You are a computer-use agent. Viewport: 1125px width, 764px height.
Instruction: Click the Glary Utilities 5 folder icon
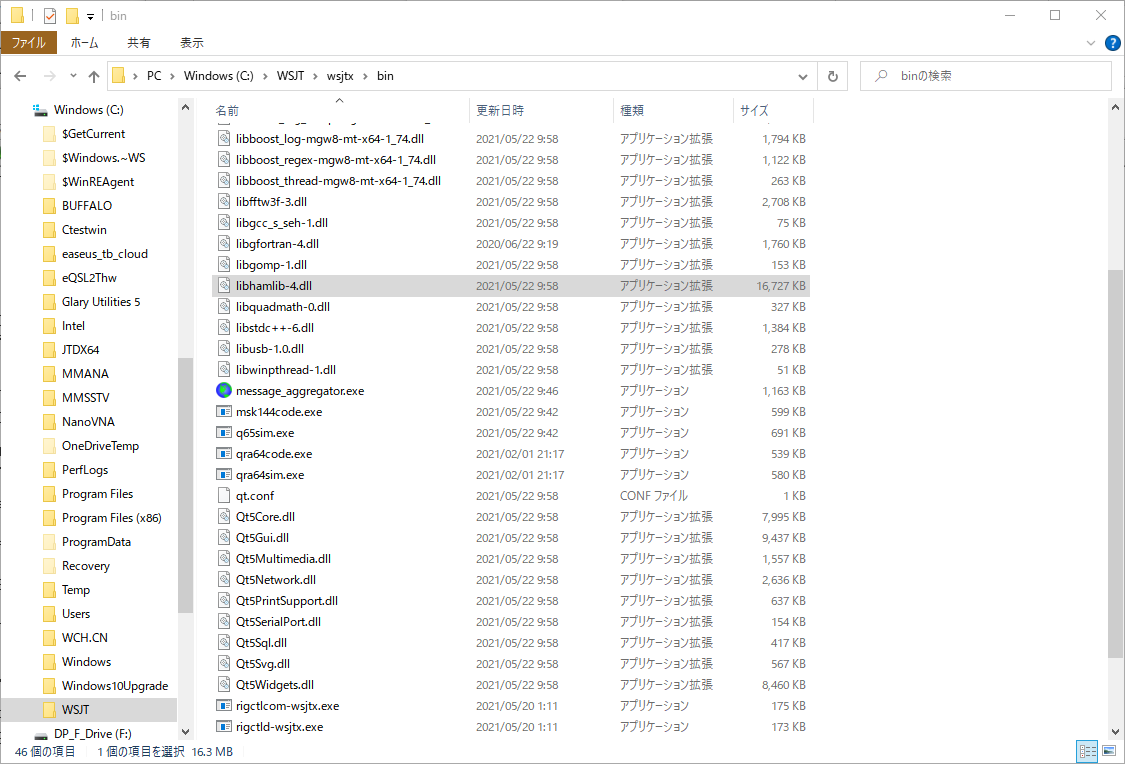50,302
